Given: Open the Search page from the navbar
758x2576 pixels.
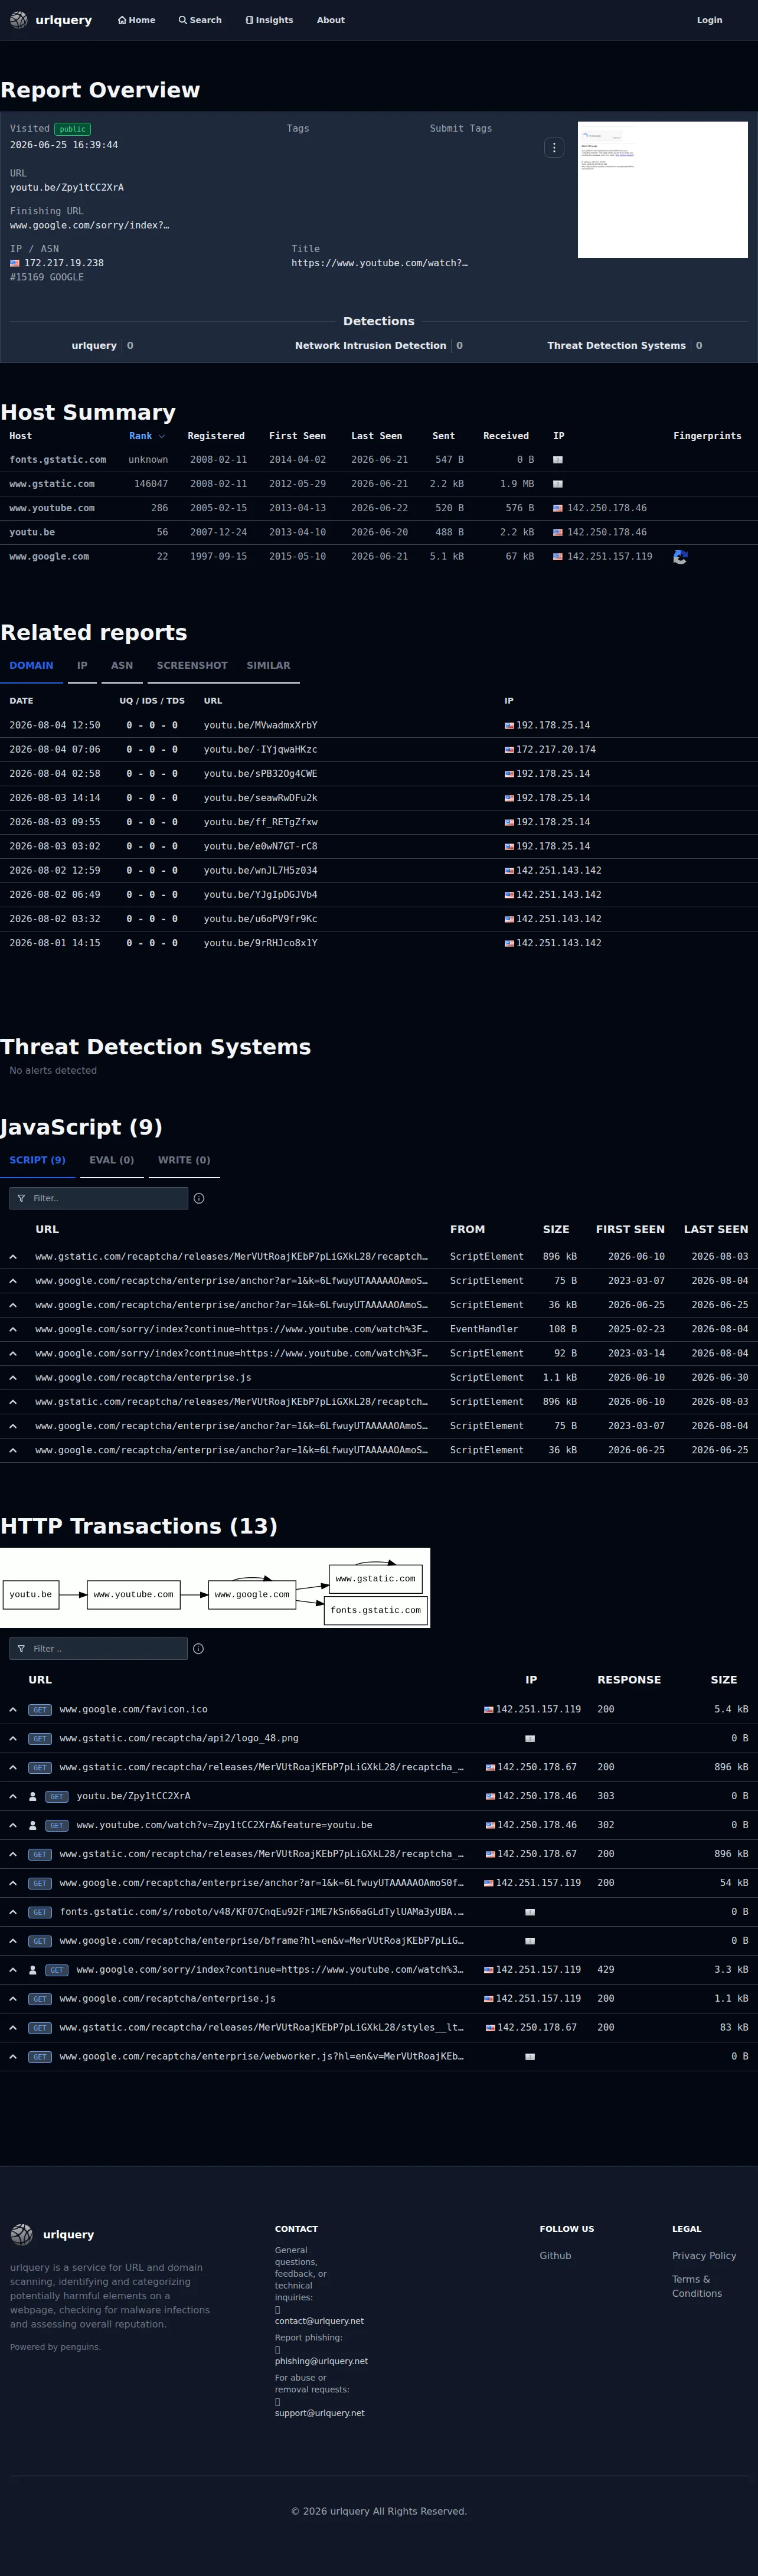Looking at the screenshot, I should click(x=200, y=20).
